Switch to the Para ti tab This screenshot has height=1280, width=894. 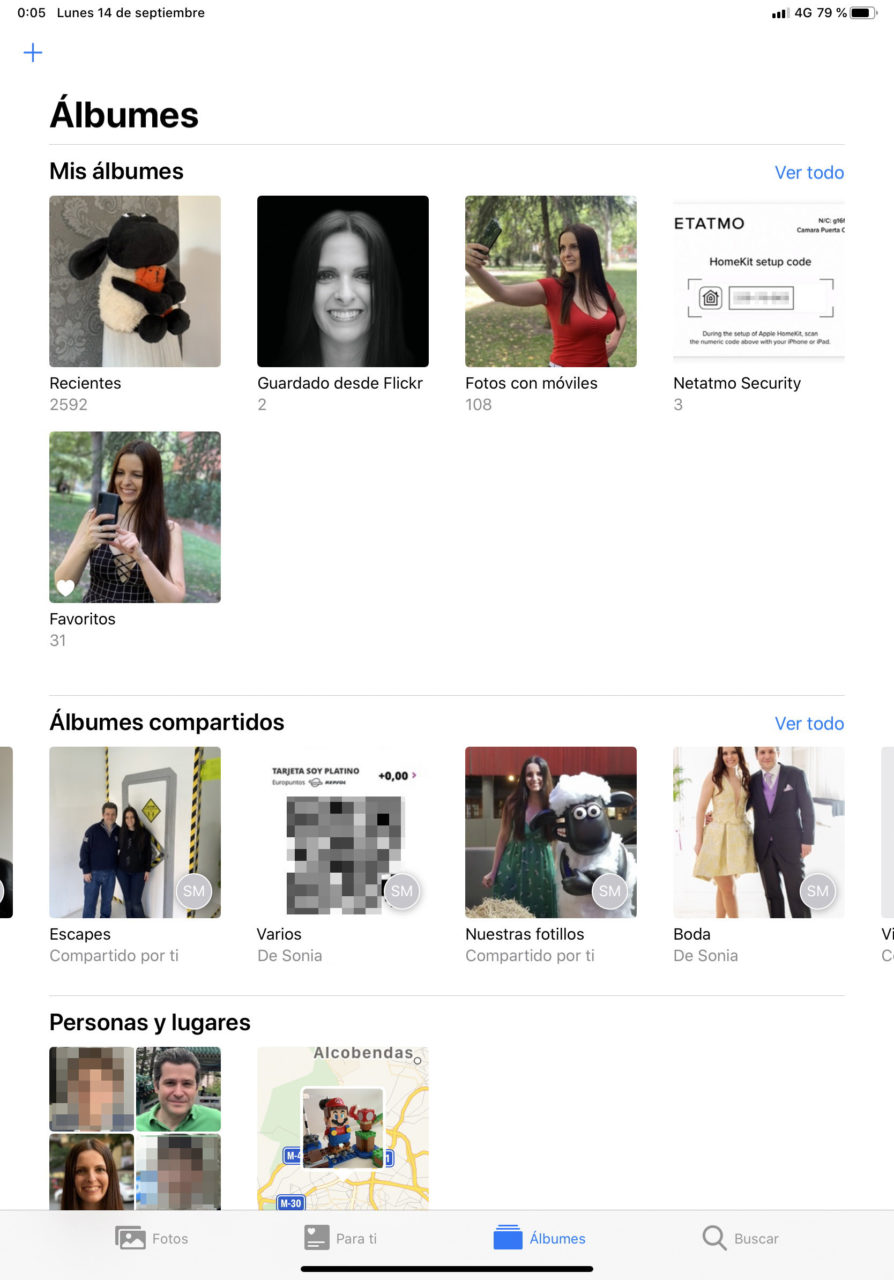tap(341, 1238)
